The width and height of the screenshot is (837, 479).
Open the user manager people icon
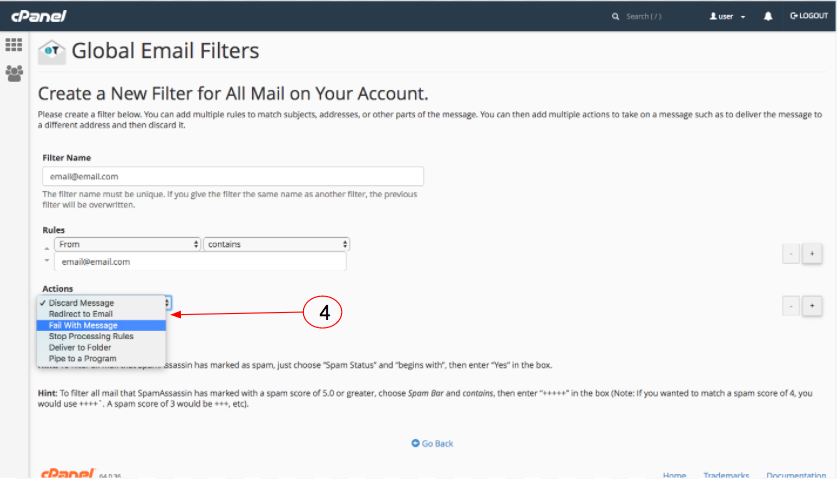tap(14, 73)
